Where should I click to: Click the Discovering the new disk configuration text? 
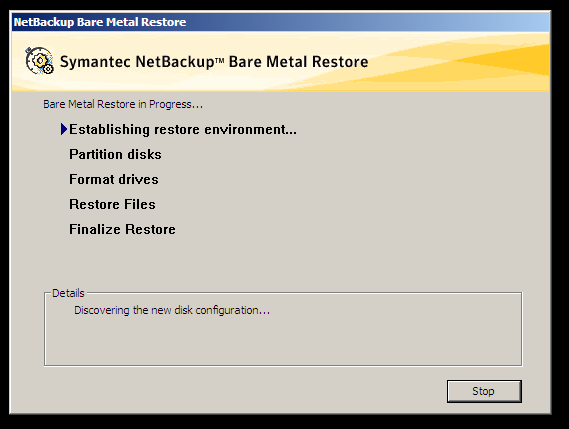172,310
